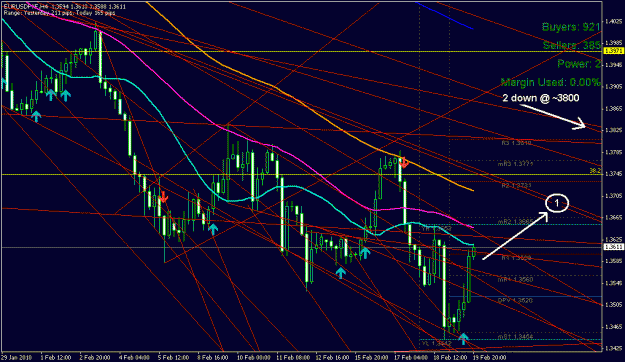Viewport: 625px width, 362px height.
Task: Select the cyan up arrow under 12 Feb 16:00 low
Action: pos(340,273)
